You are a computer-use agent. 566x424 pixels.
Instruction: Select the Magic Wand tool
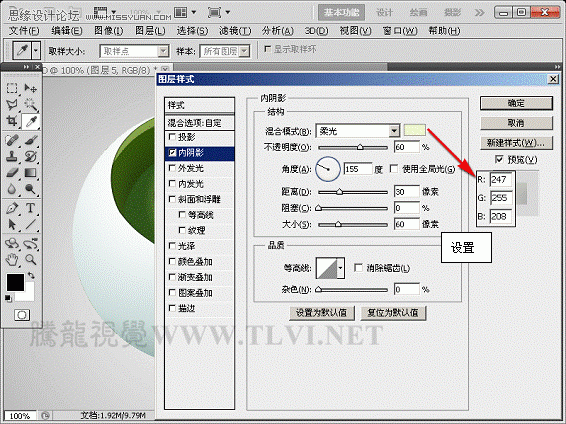(x=30, y=105)
